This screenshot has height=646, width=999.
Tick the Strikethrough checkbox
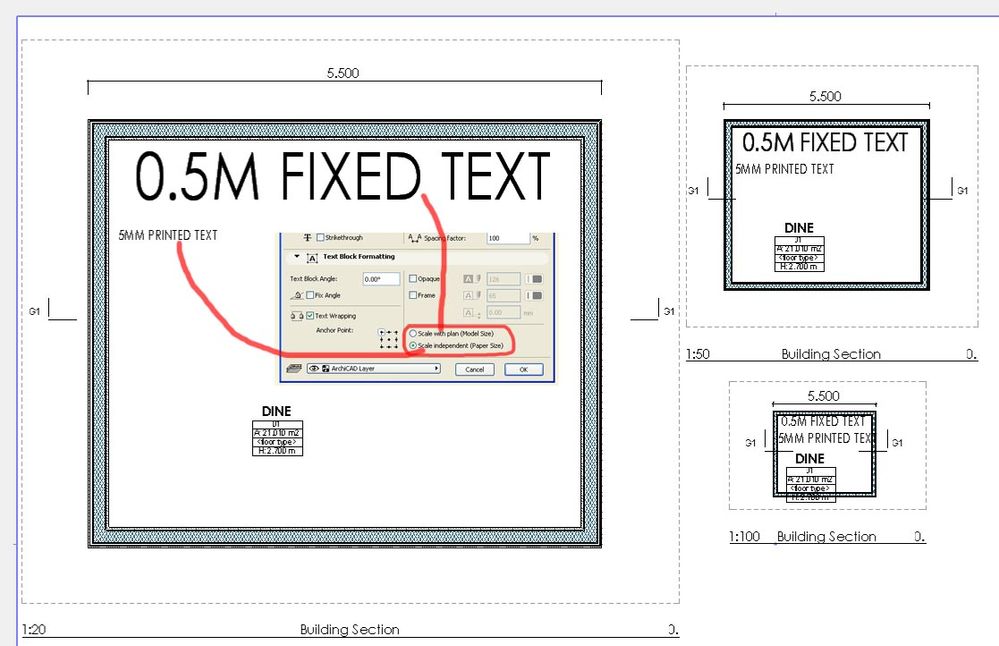tap(320, 238)
